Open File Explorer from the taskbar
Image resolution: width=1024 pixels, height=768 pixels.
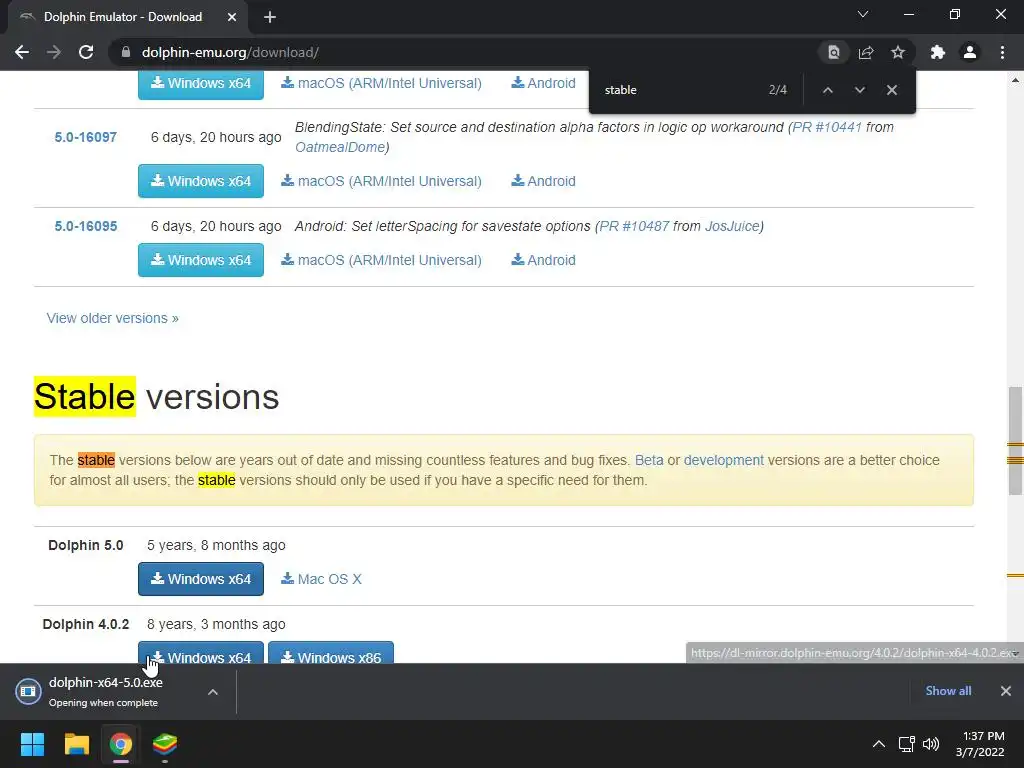pos(76,744)
